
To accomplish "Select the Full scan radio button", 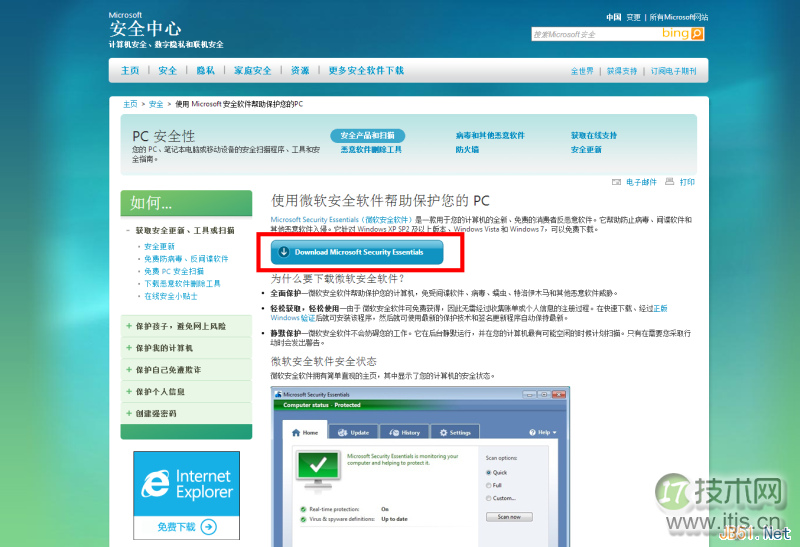I will (488, 485).
